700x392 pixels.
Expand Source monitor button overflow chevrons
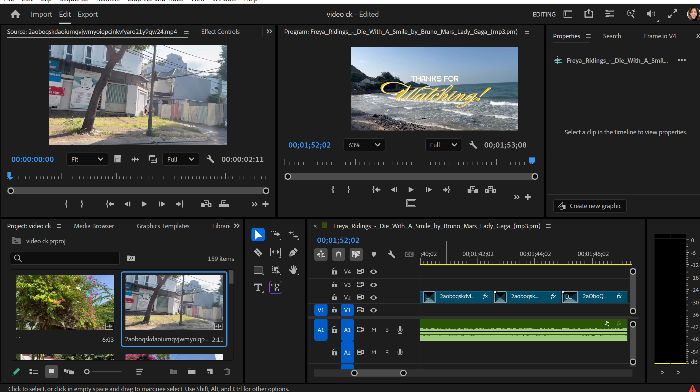pos(254,204)
